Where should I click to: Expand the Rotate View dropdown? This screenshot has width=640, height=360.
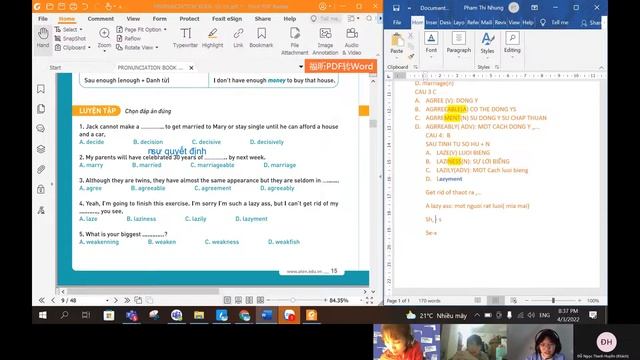157,47
